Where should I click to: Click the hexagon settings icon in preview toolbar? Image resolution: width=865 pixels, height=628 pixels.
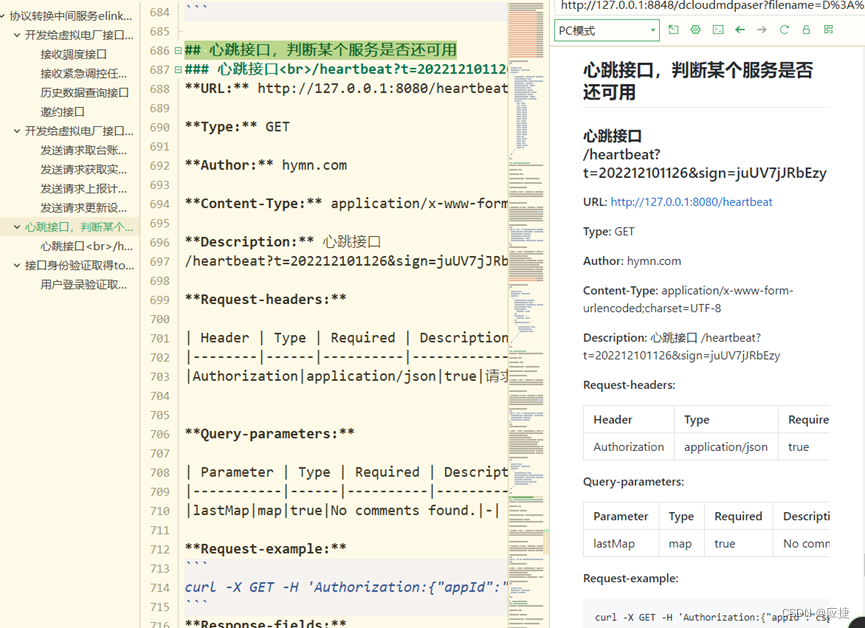(695, 30)
